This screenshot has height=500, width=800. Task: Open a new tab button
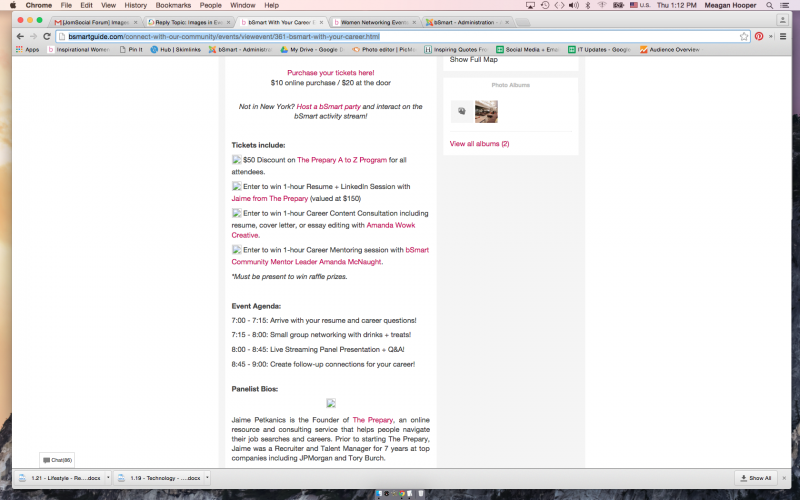click(x=522, y=22)
